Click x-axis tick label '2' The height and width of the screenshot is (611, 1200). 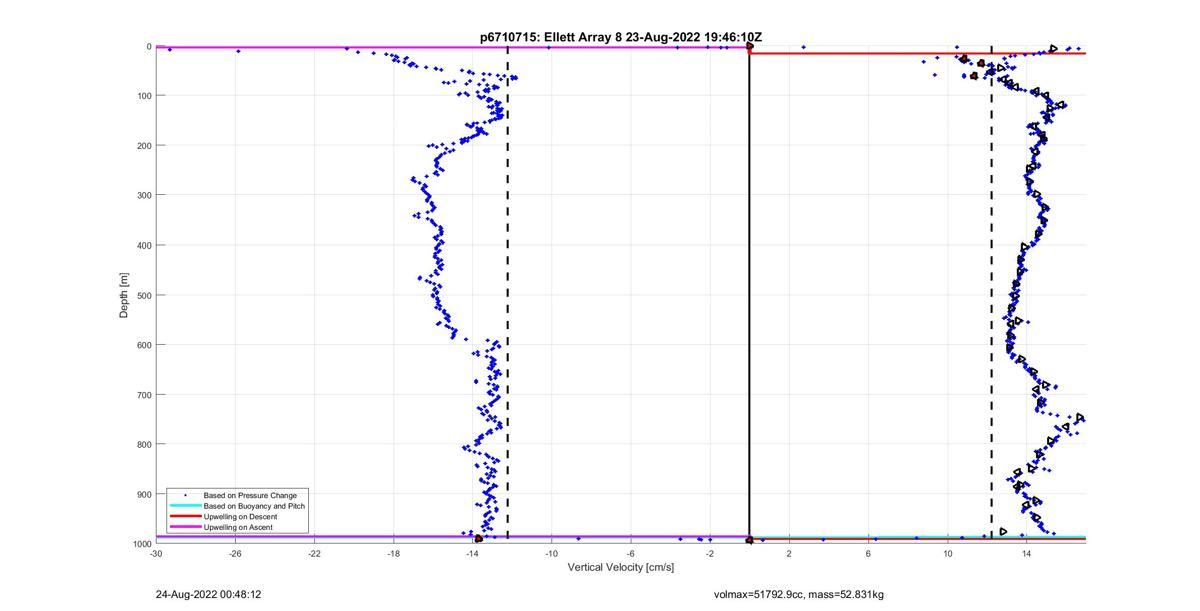(x=789, y=553)
